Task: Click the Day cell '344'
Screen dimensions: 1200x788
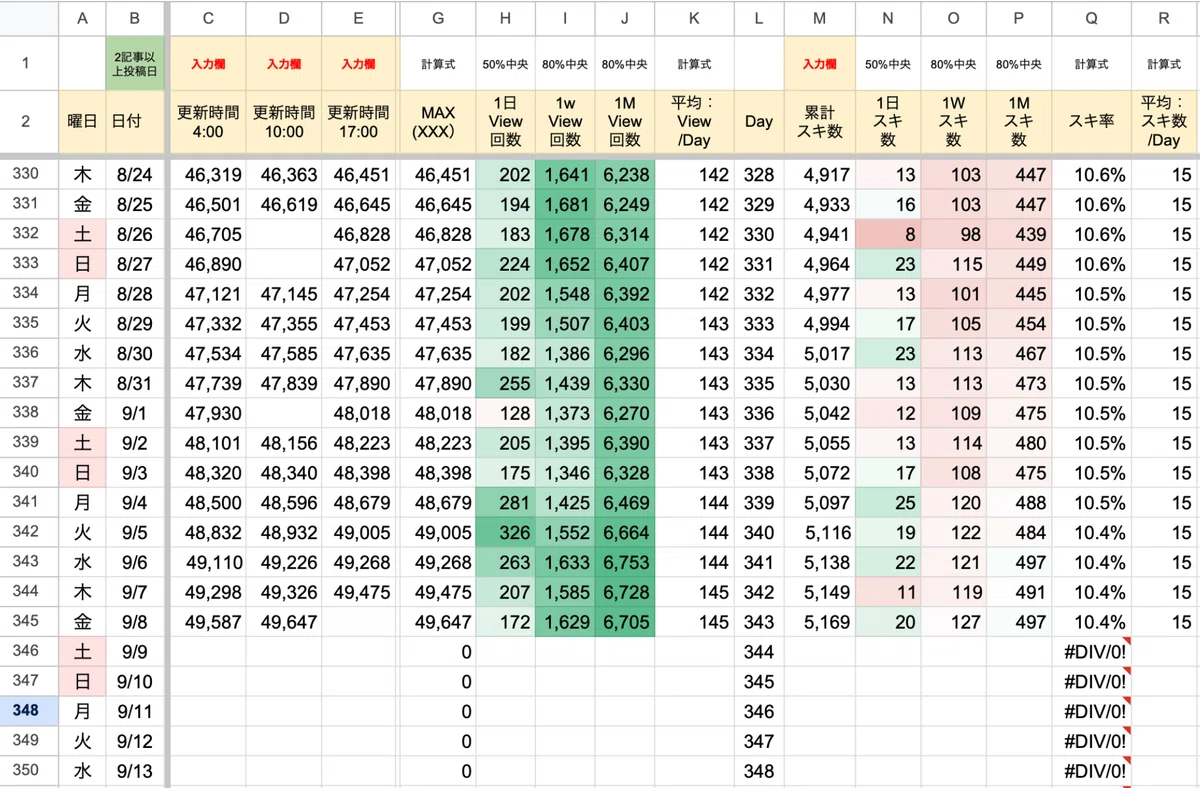Action: coord(758,652)
